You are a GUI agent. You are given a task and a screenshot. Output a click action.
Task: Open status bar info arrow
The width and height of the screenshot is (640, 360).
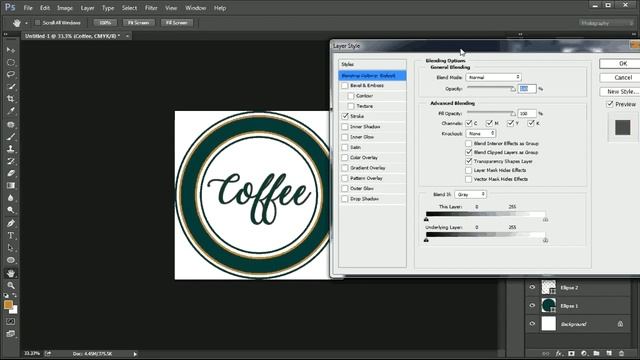pos(135,354)
